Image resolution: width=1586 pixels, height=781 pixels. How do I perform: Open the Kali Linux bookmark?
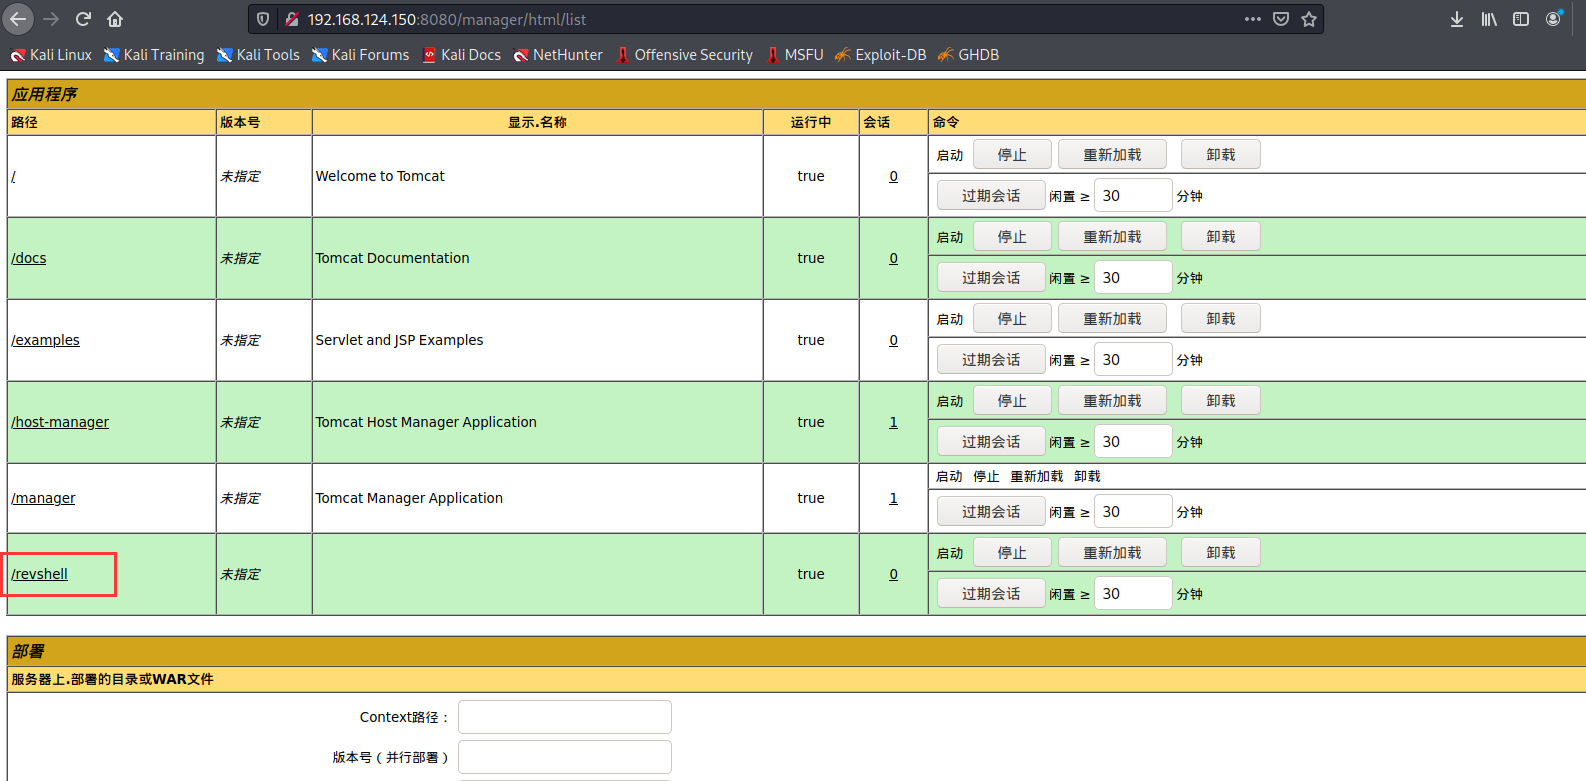[51, 55]
